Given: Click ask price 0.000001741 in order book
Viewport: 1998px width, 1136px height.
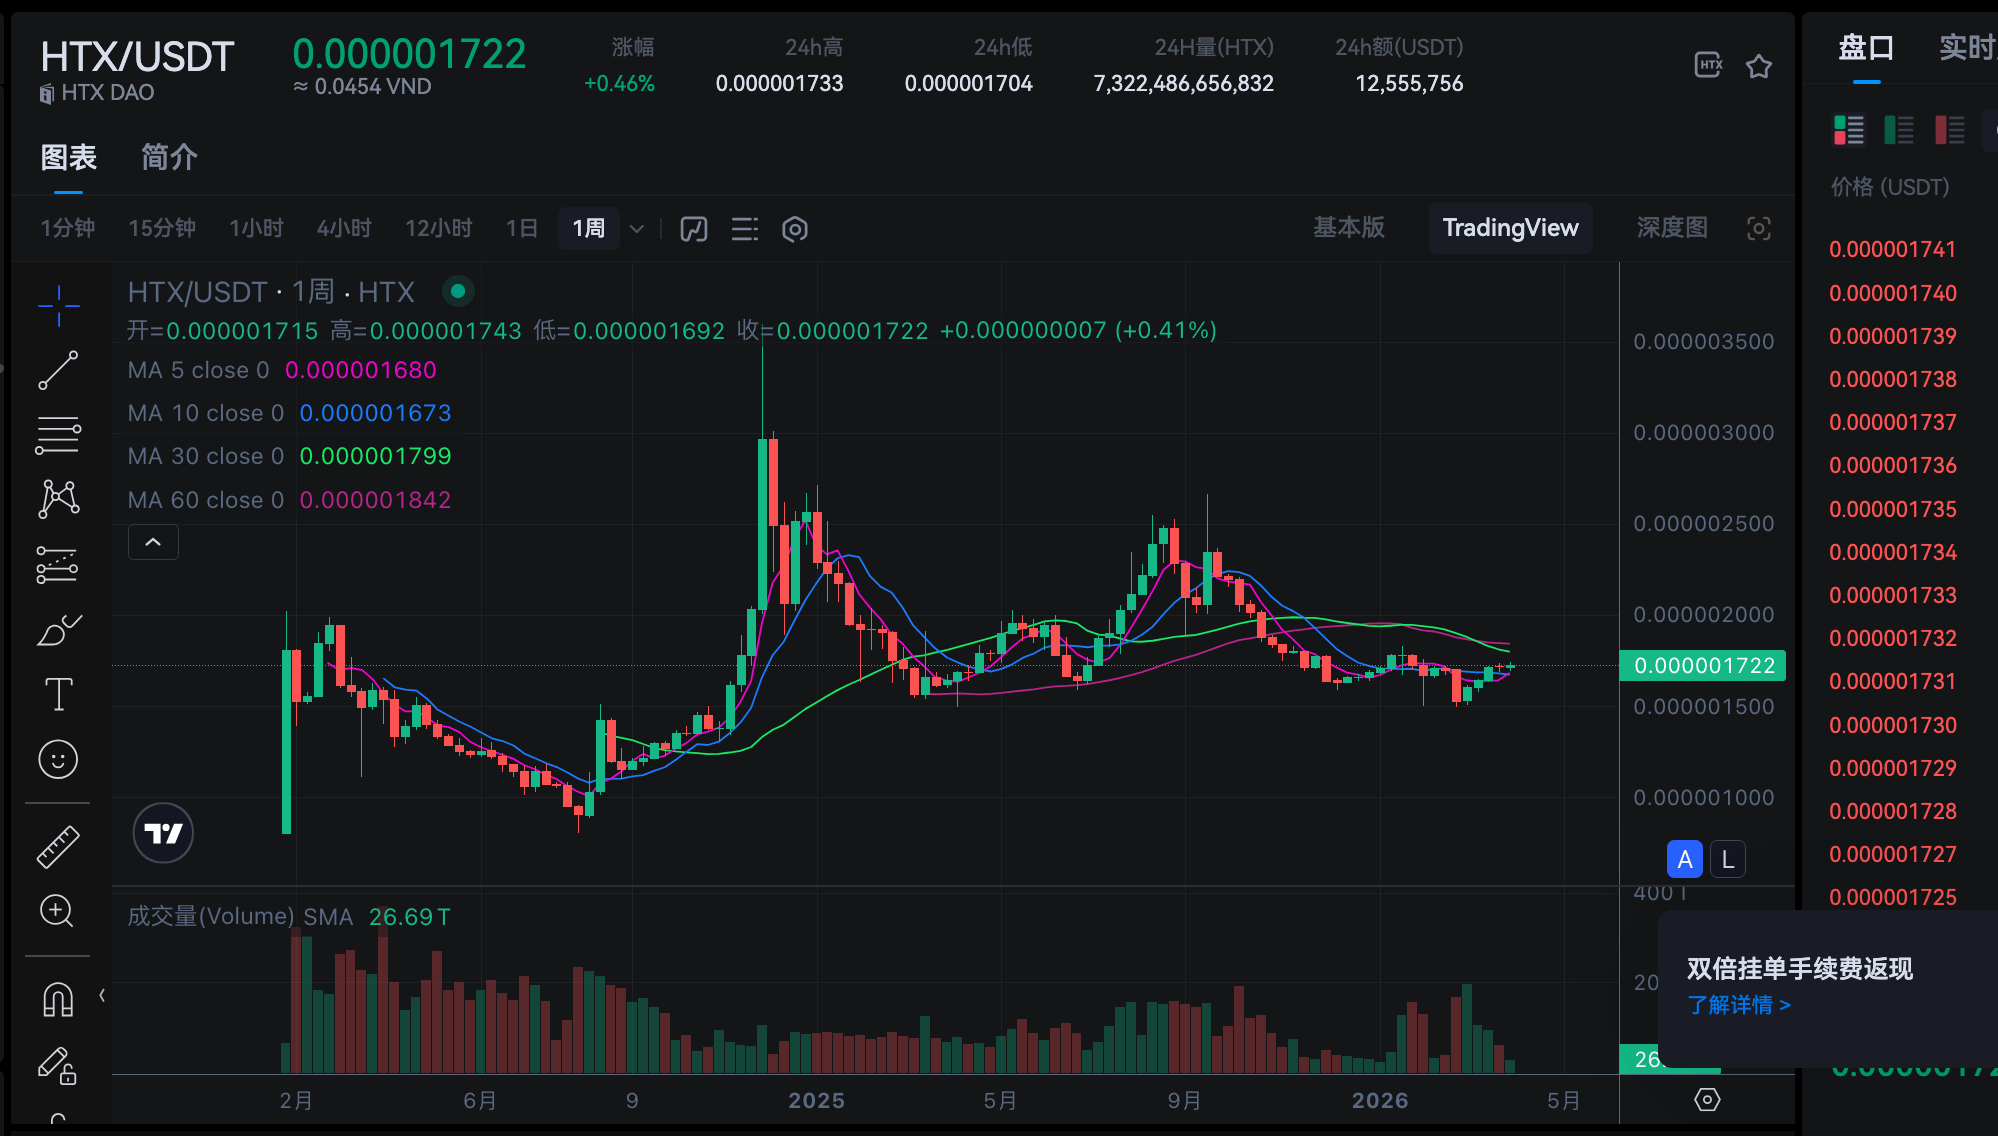Looking at the screenshot, I should pyautogui.click(x=1892, y=250).
